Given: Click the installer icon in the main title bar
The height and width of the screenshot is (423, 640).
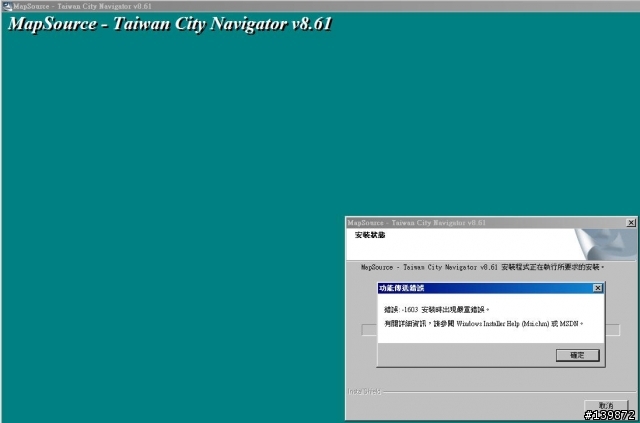Looking at the screenshot, I should (7, 7).
